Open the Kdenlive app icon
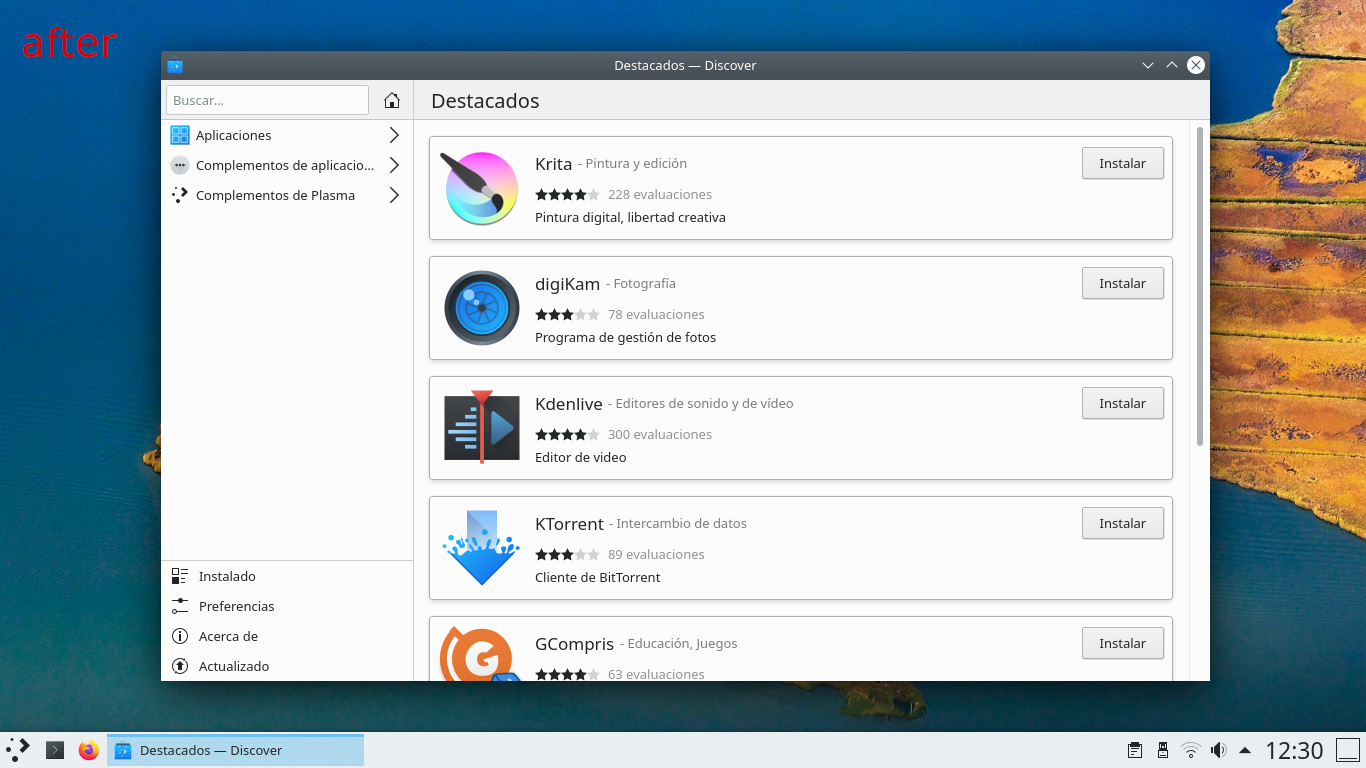 coord(482,428)
